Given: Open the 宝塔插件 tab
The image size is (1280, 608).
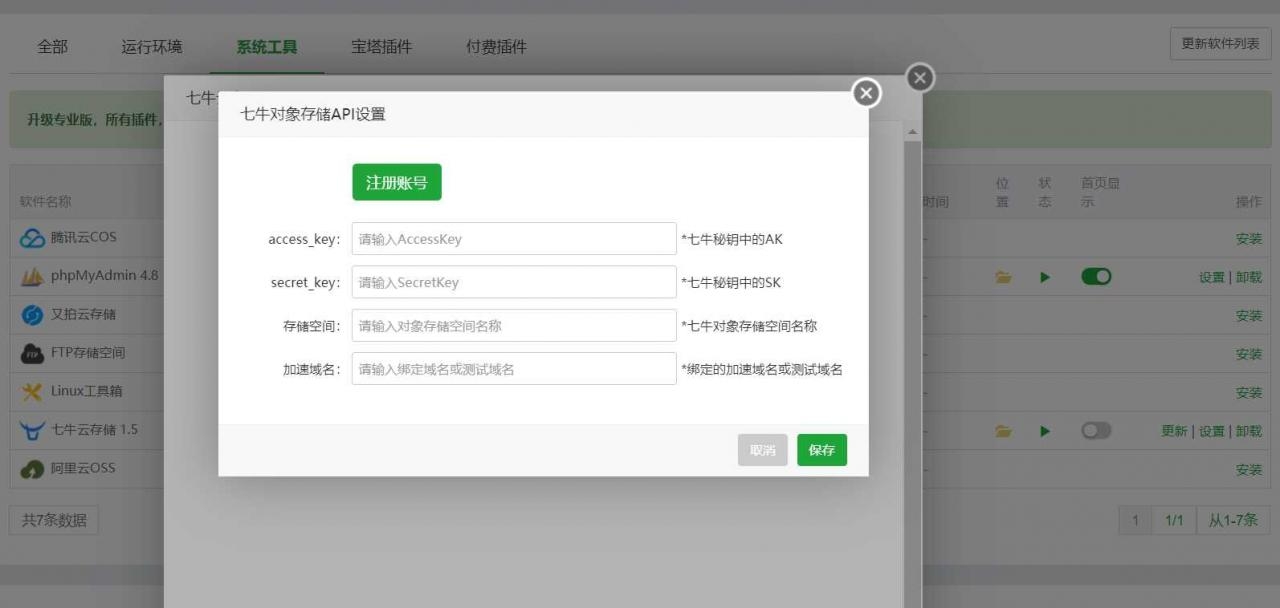Looking at the screenshot, I should (x=381, y=47).
